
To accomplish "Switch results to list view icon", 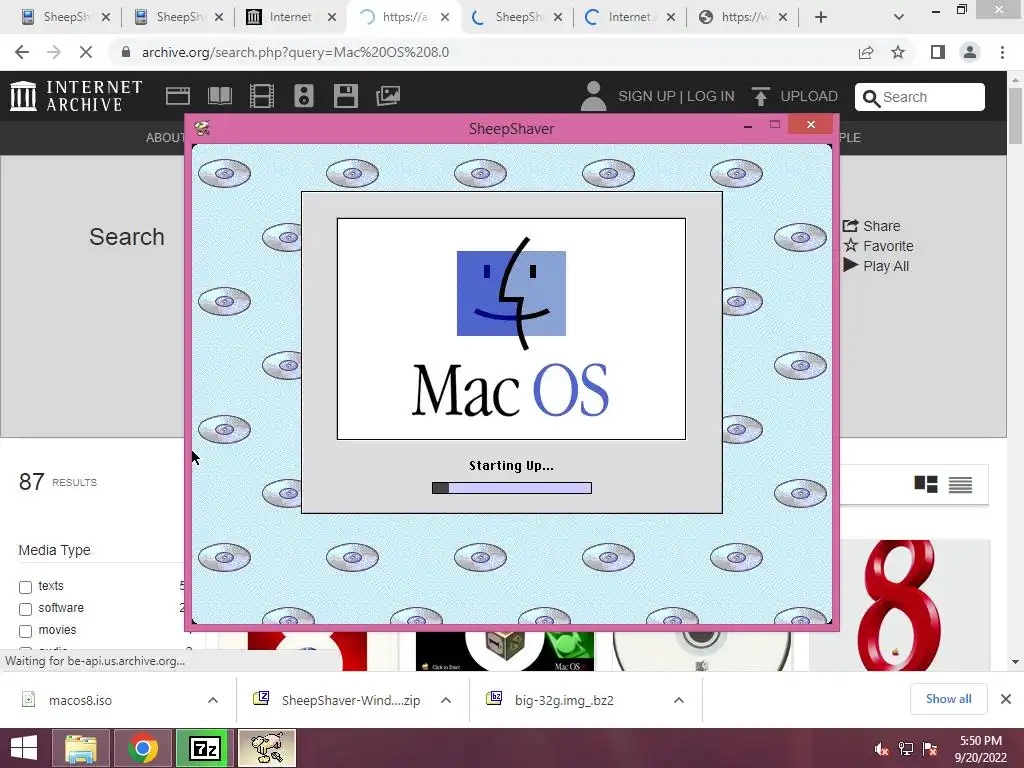I will click(960, 484).
